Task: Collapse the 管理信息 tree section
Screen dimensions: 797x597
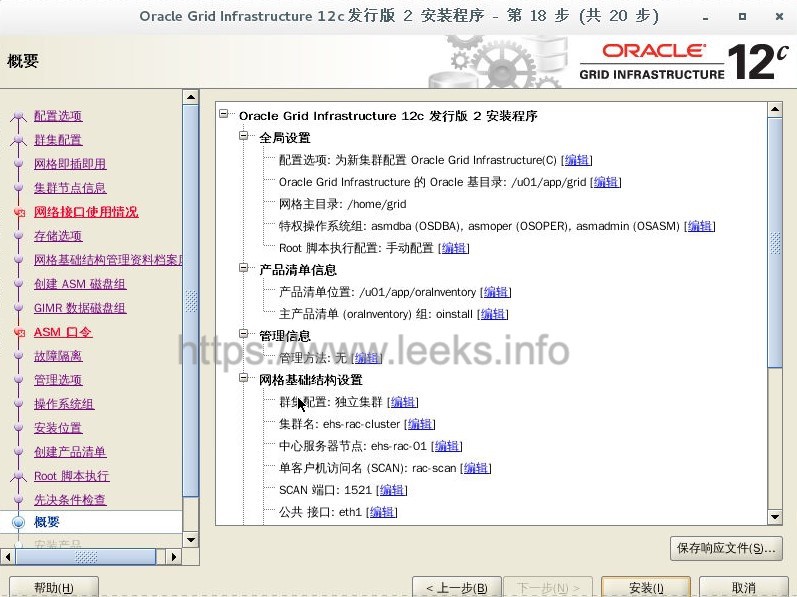Action: click(243, 334)
